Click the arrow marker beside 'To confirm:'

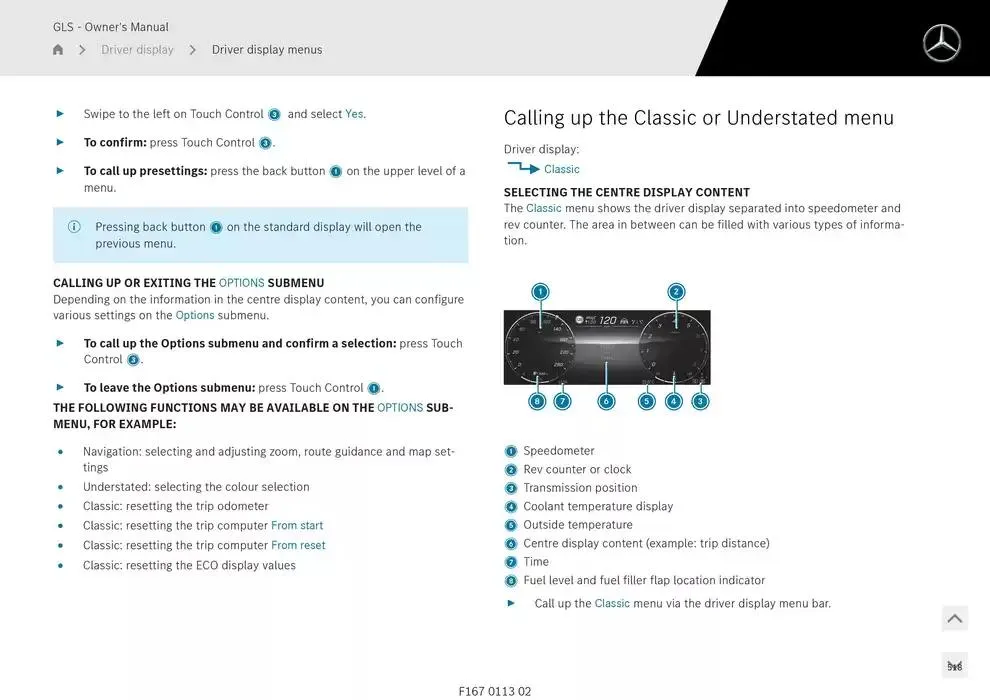pyautogui.click(x=60, y=142)
